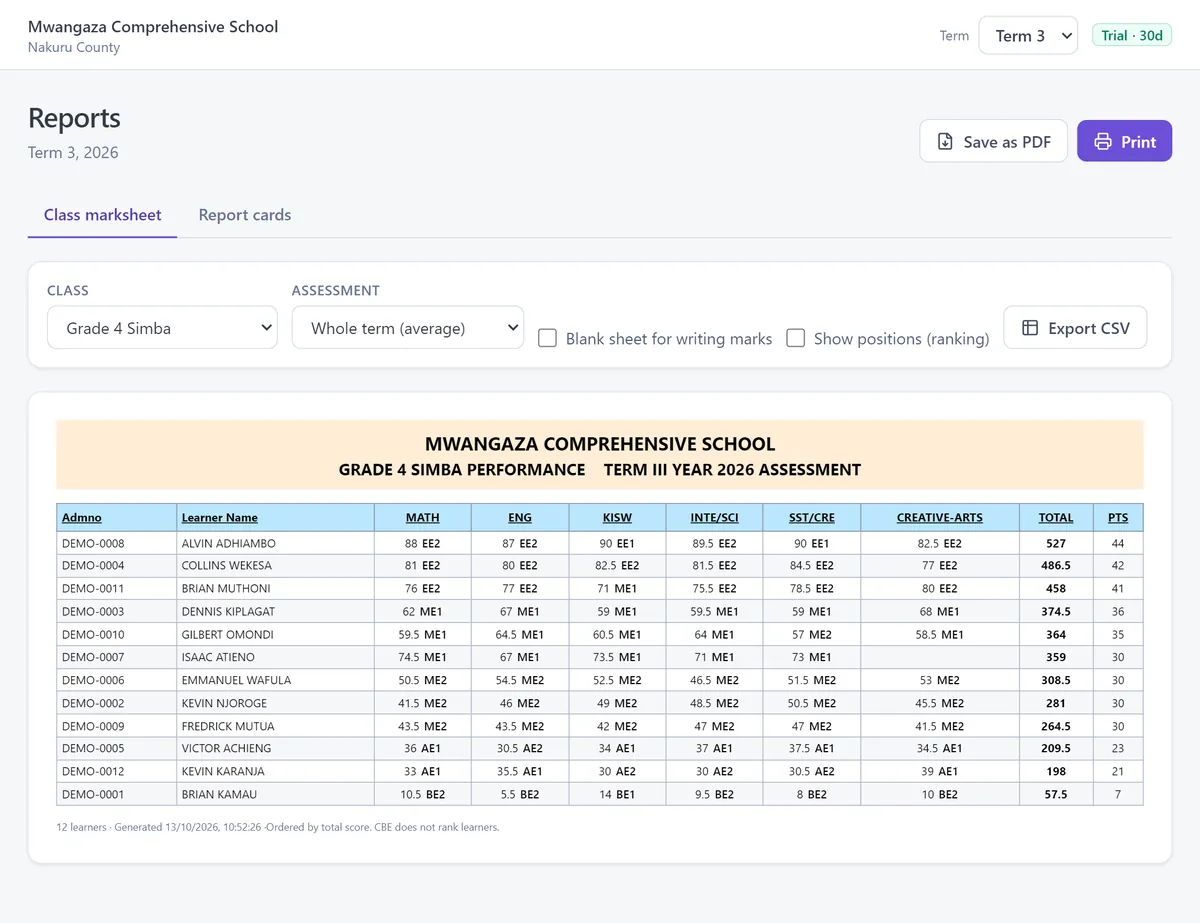Export the marksheet as CSV
The width and height of the screenshot is (1200, 923).
coord(1075,328)
